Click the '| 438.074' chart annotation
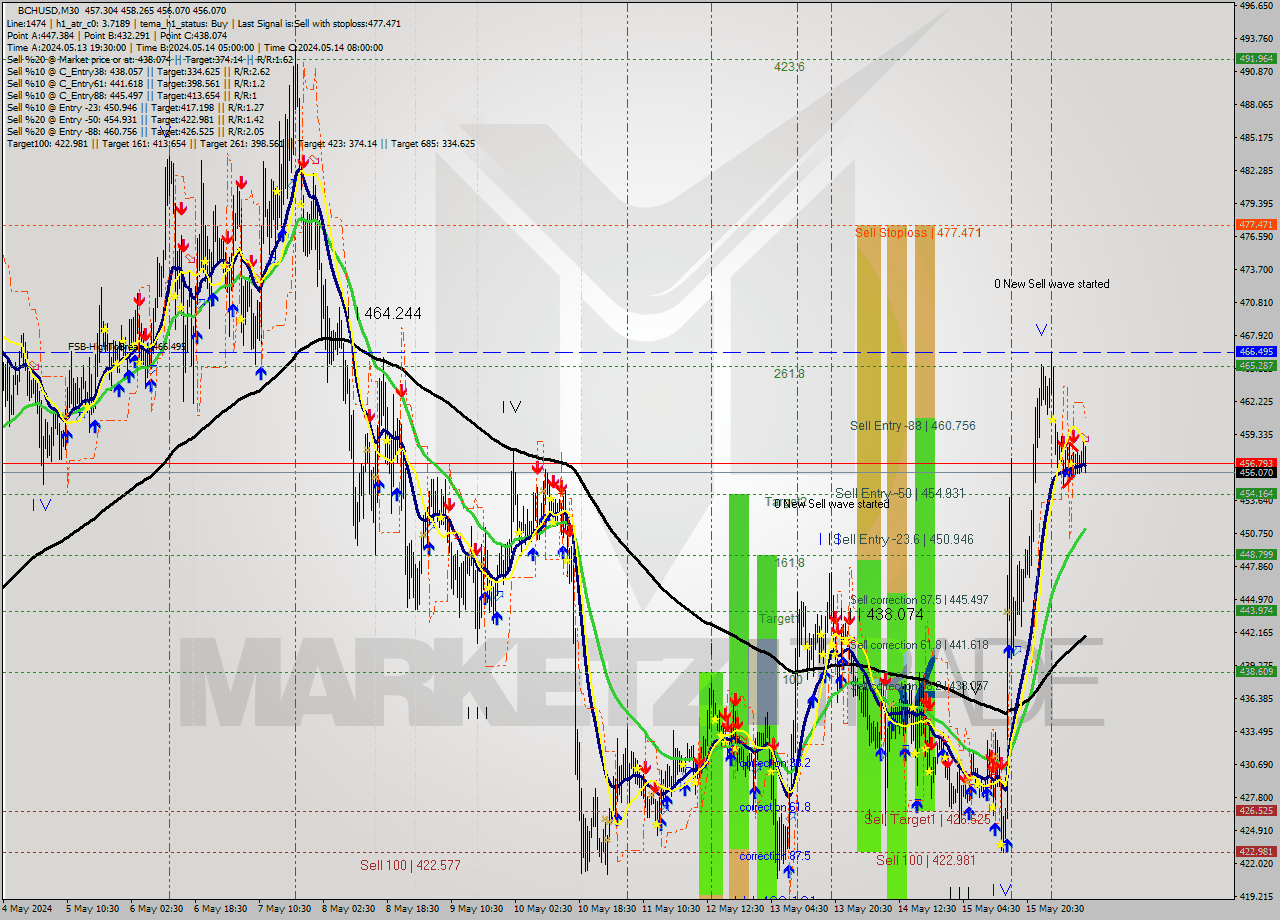Viewport: 1280px width, 920px height. (891, 614)
